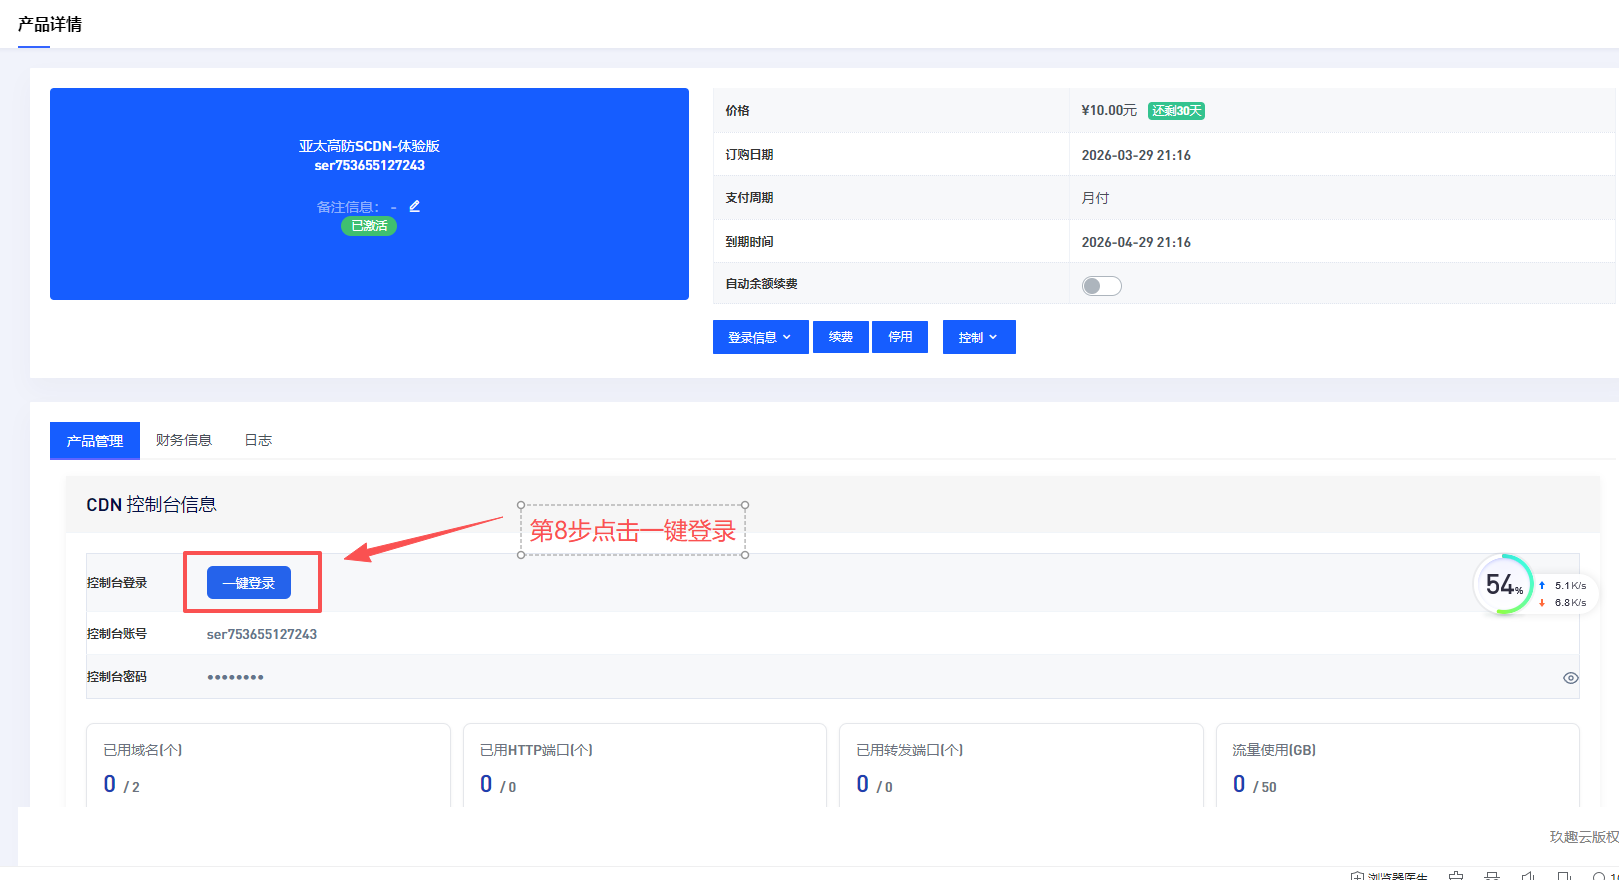
Task: Click the 还剩30天 remaining days badge
Action: pyautogui.click(x=1176, y=111)
